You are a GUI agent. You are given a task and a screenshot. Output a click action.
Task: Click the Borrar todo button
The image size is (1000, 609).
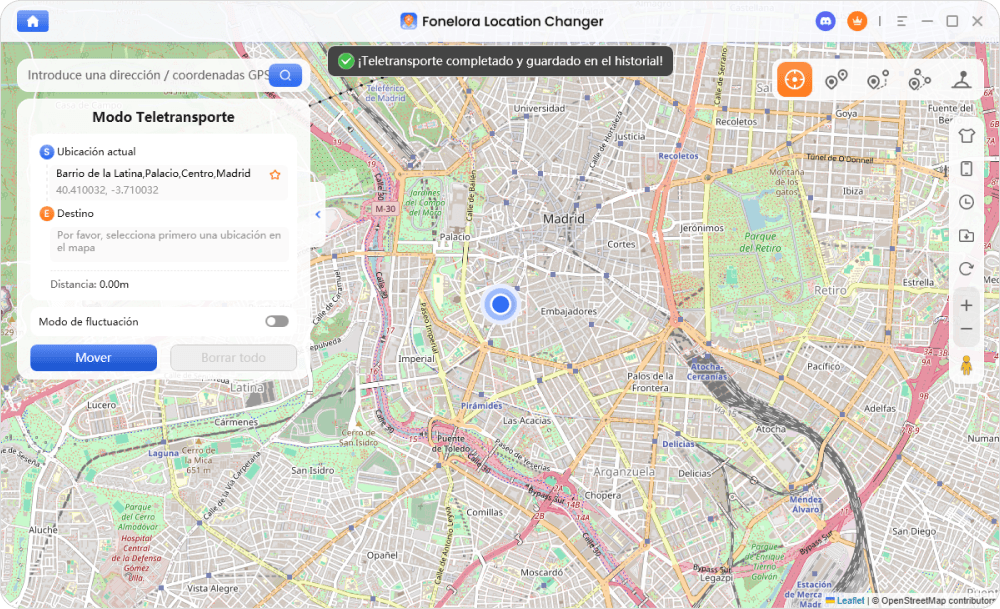[233, 358]
